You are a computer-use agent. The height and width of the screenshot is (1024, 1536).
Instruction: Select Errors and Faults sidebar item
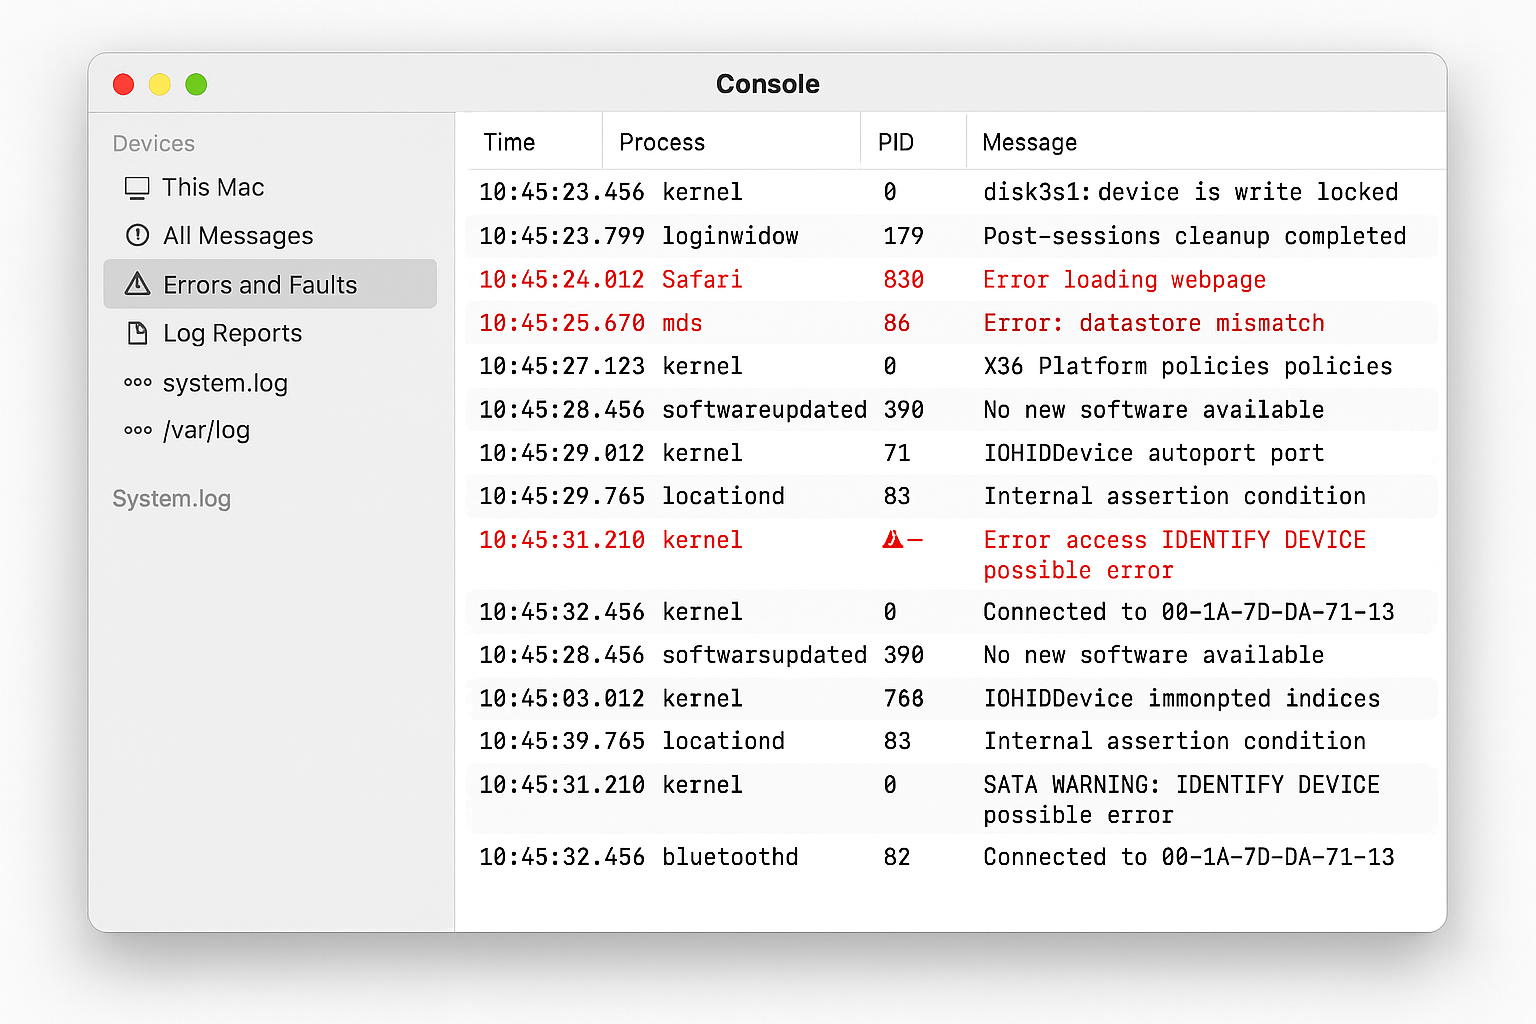pos(270,284)
